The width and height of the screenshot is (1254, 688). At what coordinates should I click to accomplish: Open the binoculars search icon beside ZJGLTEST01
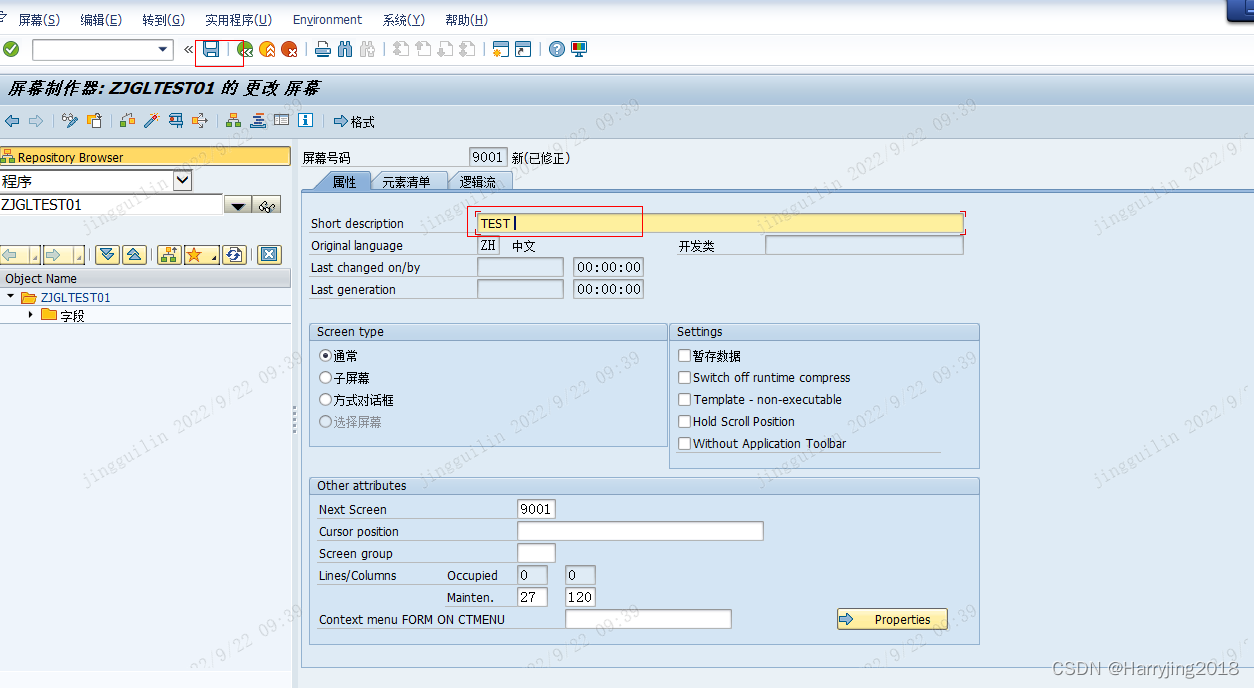click(x=266, y=204)
